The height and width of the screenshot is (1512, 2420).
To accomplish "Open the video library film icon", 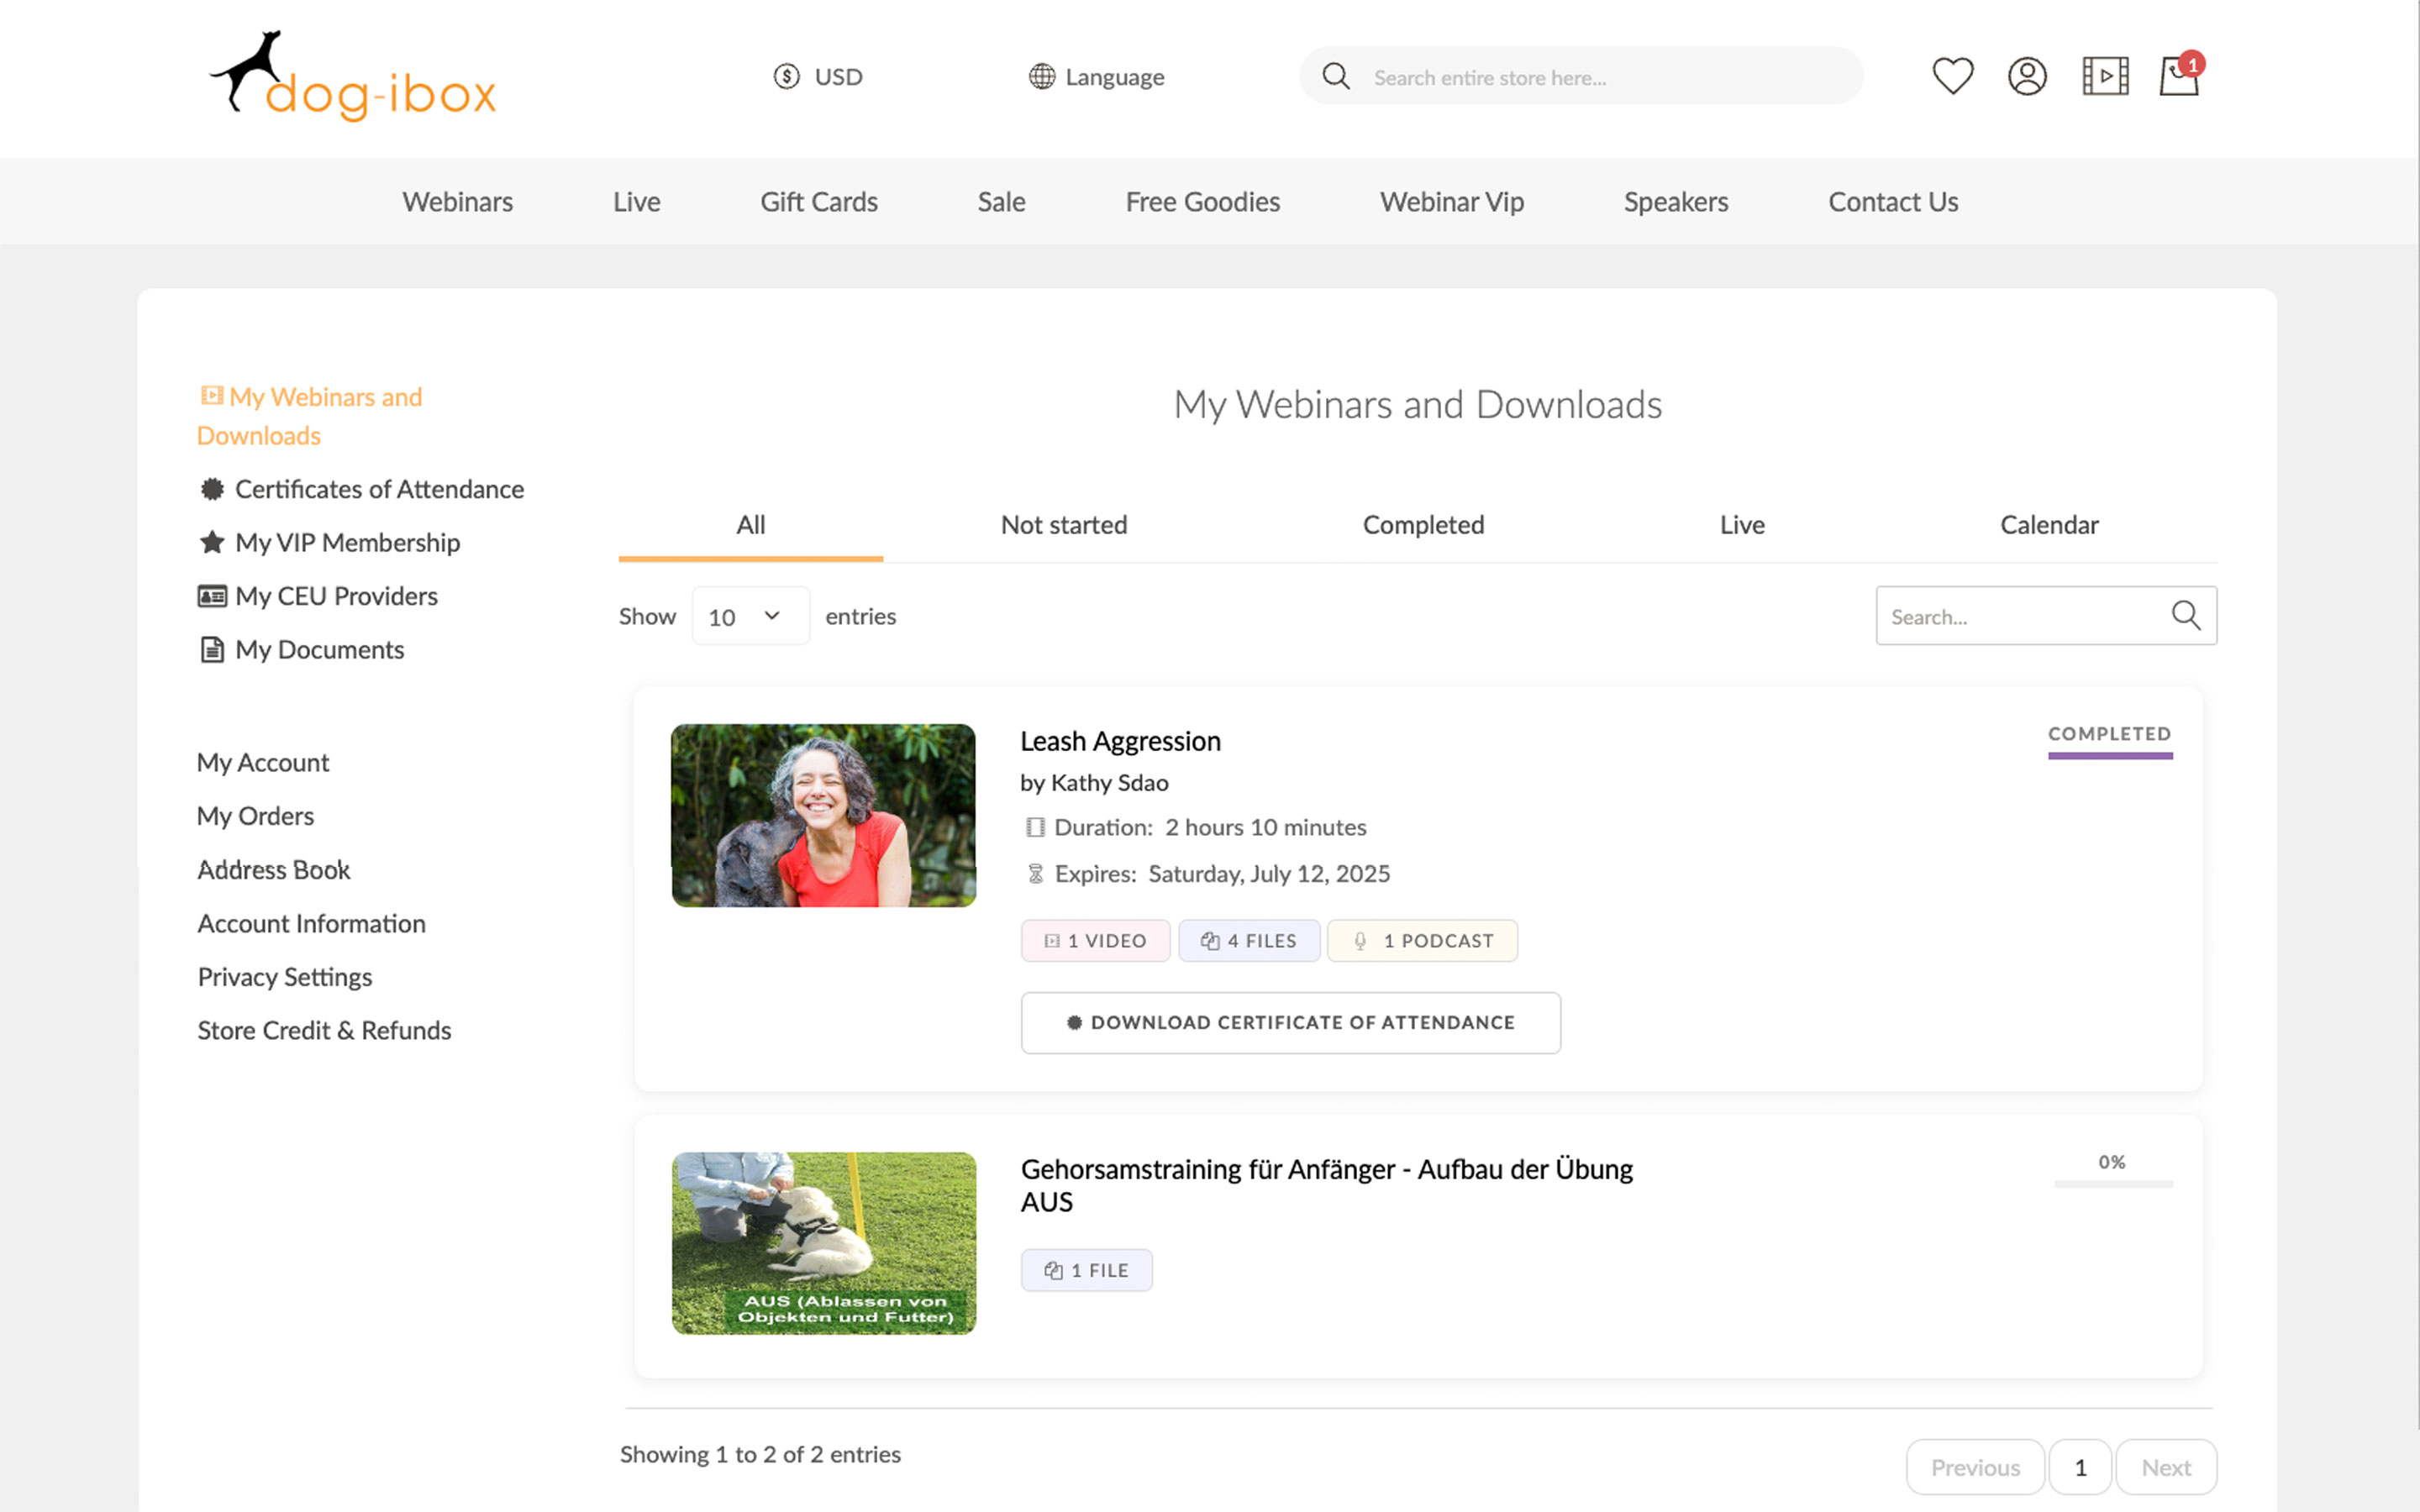I will coord(2105,76).
